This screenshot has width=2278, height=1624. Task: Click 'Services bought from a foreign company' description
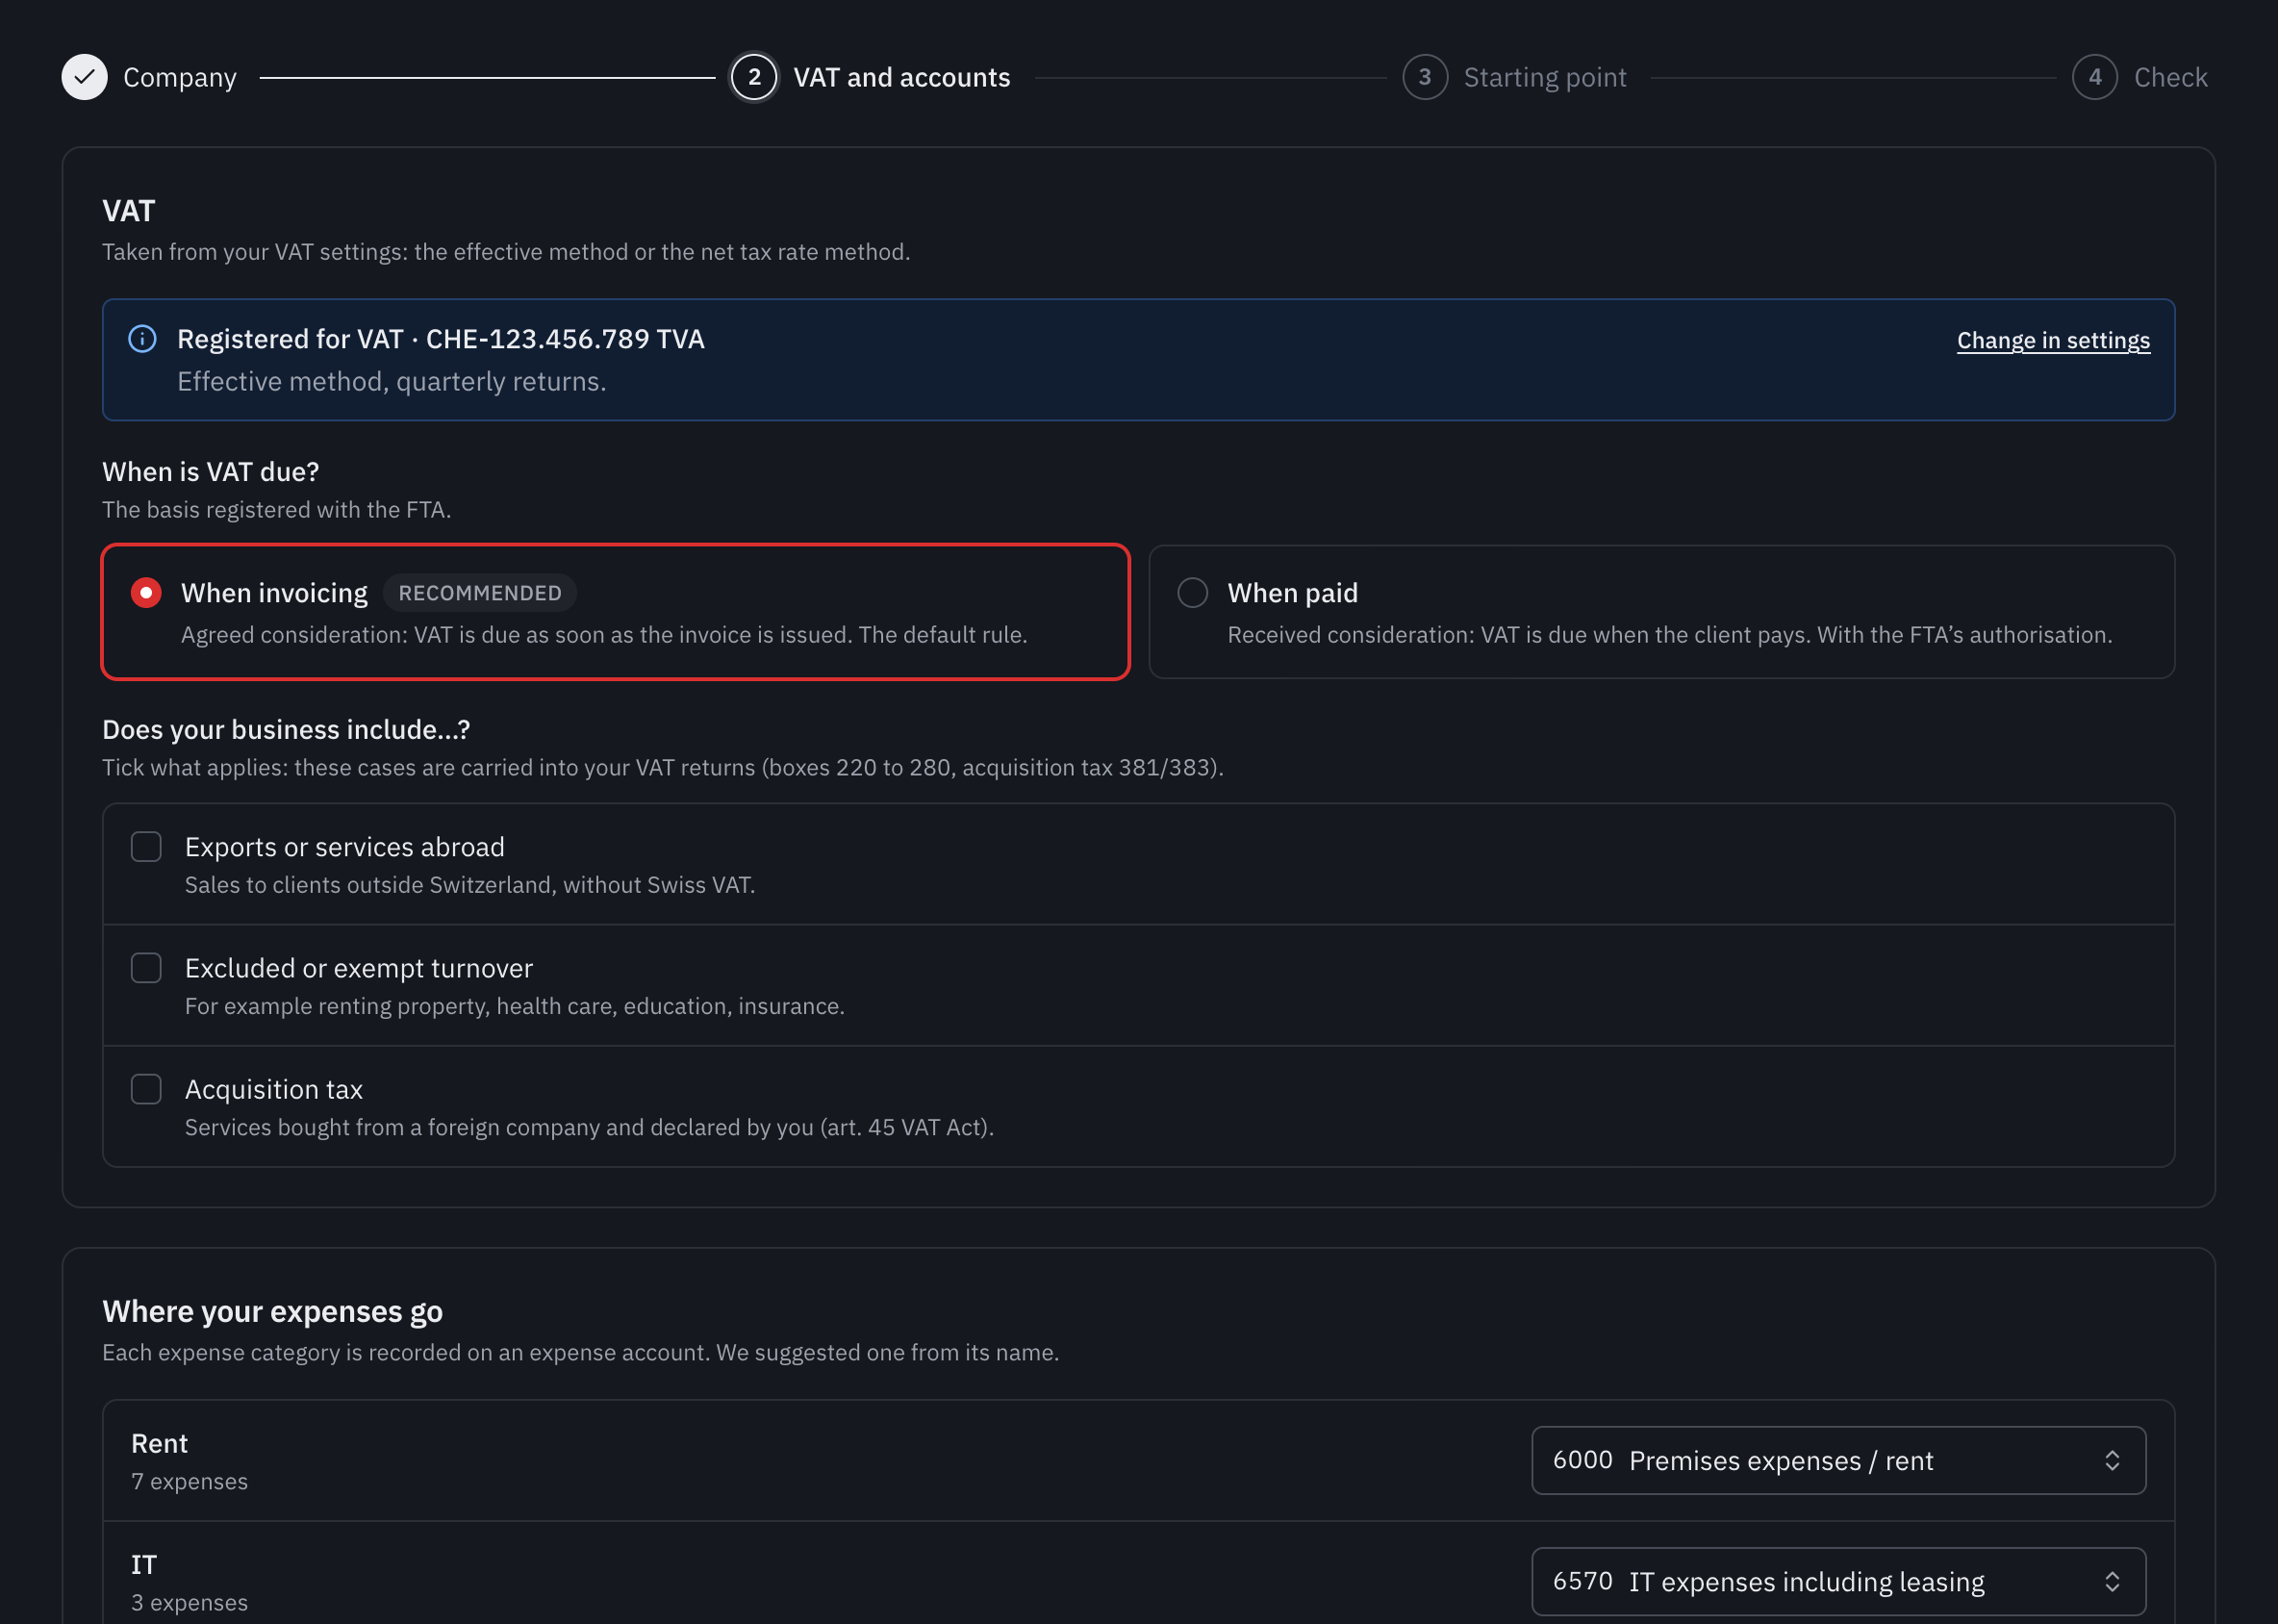[x=589, y=1127]
